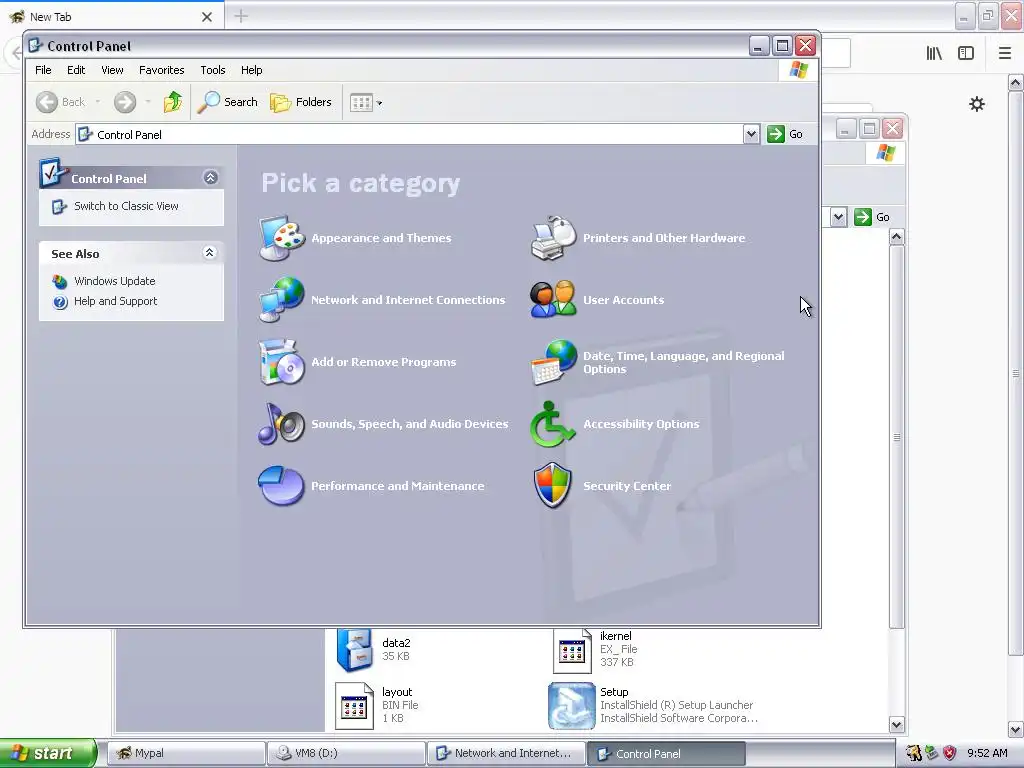
Task: Expand address dropdown in the background Explorer window
Action: coord(839,217)
